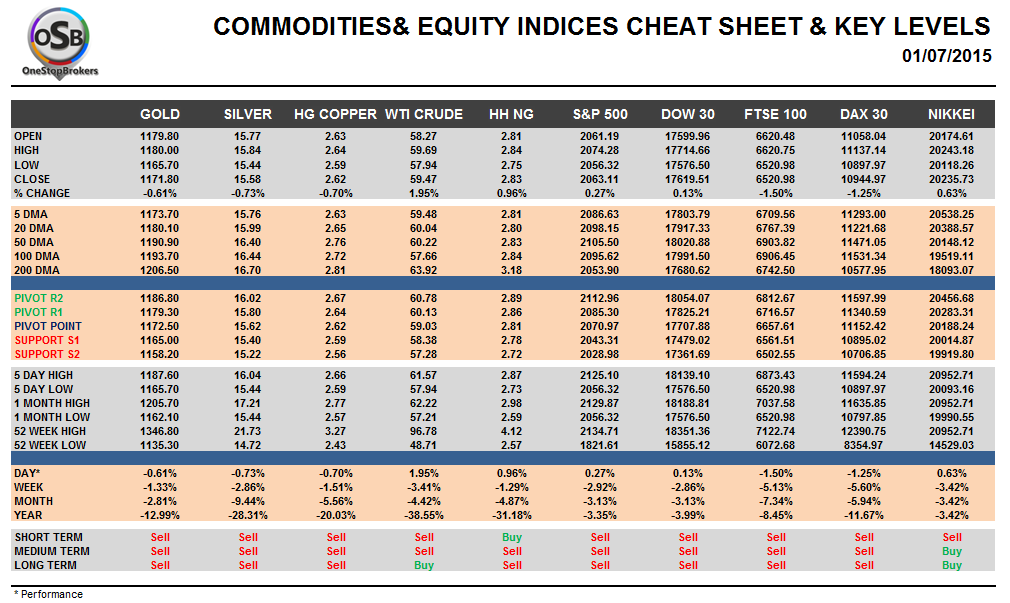Click WTI Crude long term Buy signal

tap(424, 565)
